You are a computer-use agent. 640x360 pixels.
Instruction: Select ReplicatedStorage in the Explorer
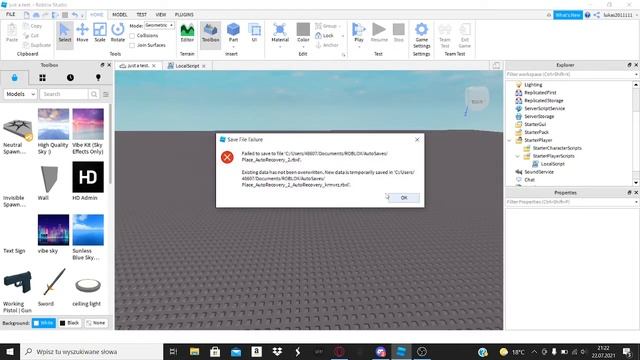click(x=543, y=101)
